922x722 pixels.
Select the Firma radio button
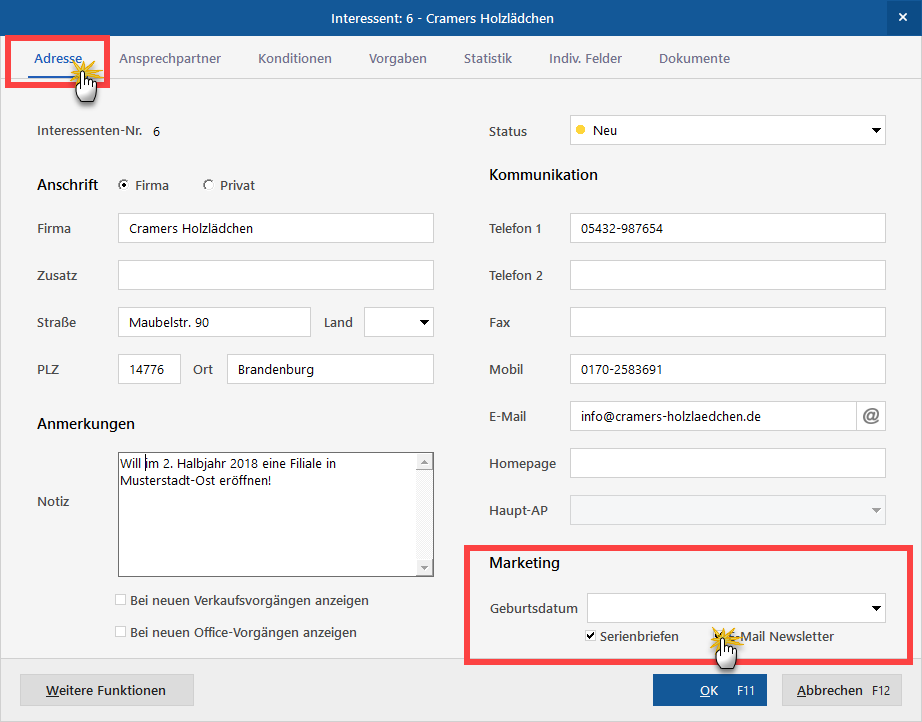(x=123, y=185)
